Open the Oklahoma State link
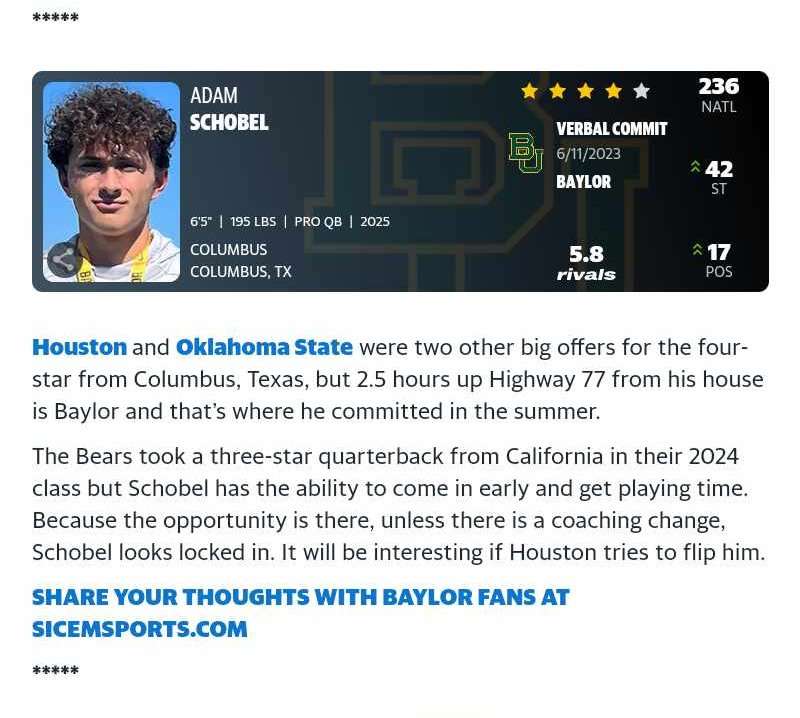 pyautogui.click(x=264, y=348)
